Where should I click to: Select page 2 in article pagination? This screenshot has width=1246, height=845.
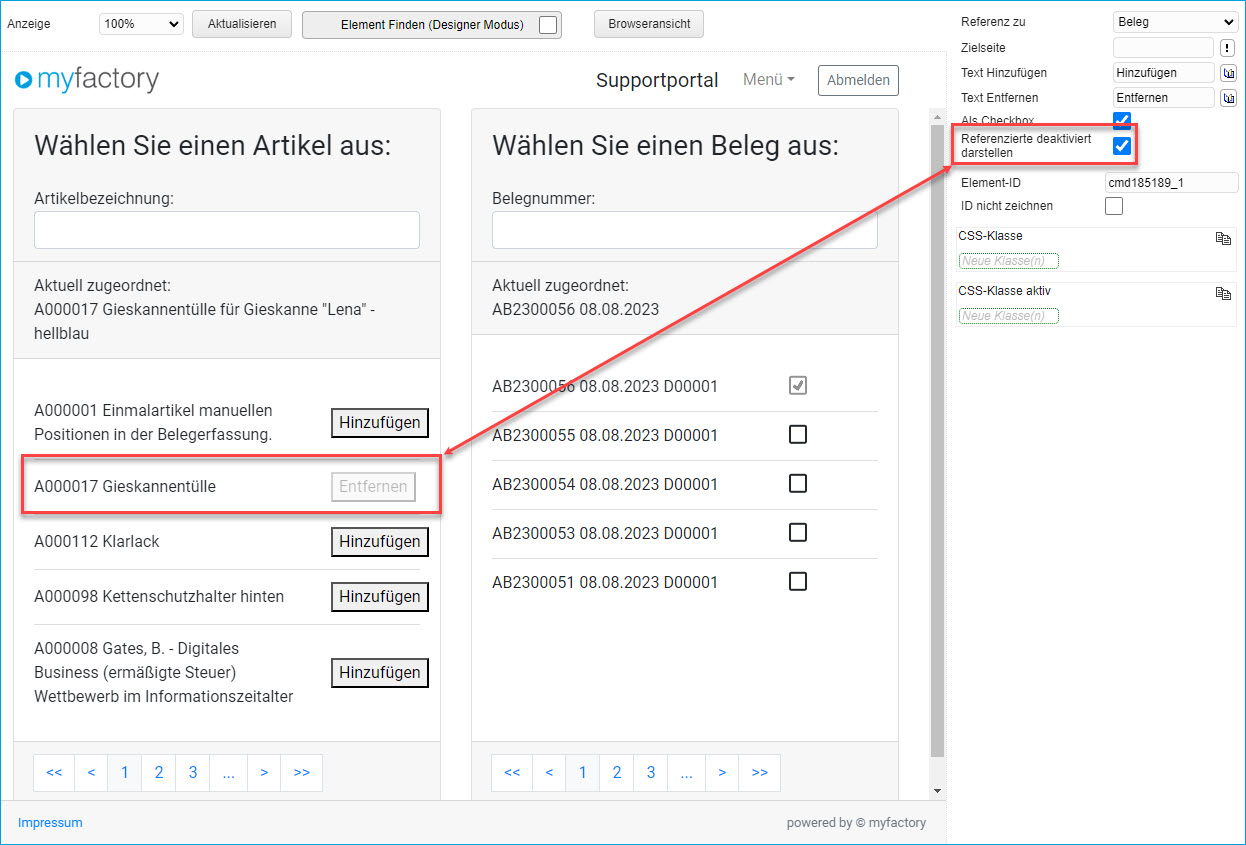coord(159,773)
